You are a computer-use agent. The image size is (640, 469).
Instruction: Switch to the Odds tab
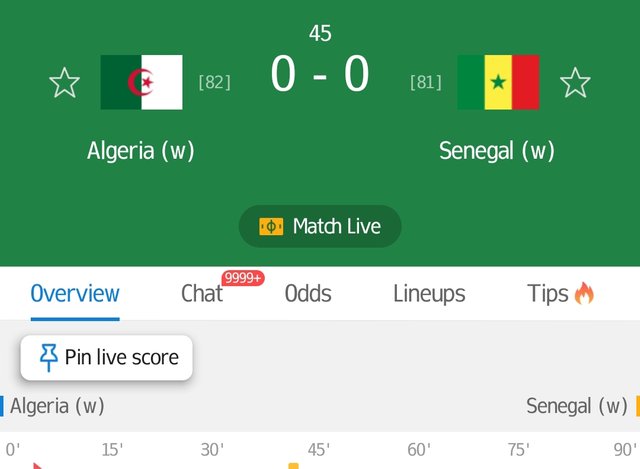click(x=308, y=293)
